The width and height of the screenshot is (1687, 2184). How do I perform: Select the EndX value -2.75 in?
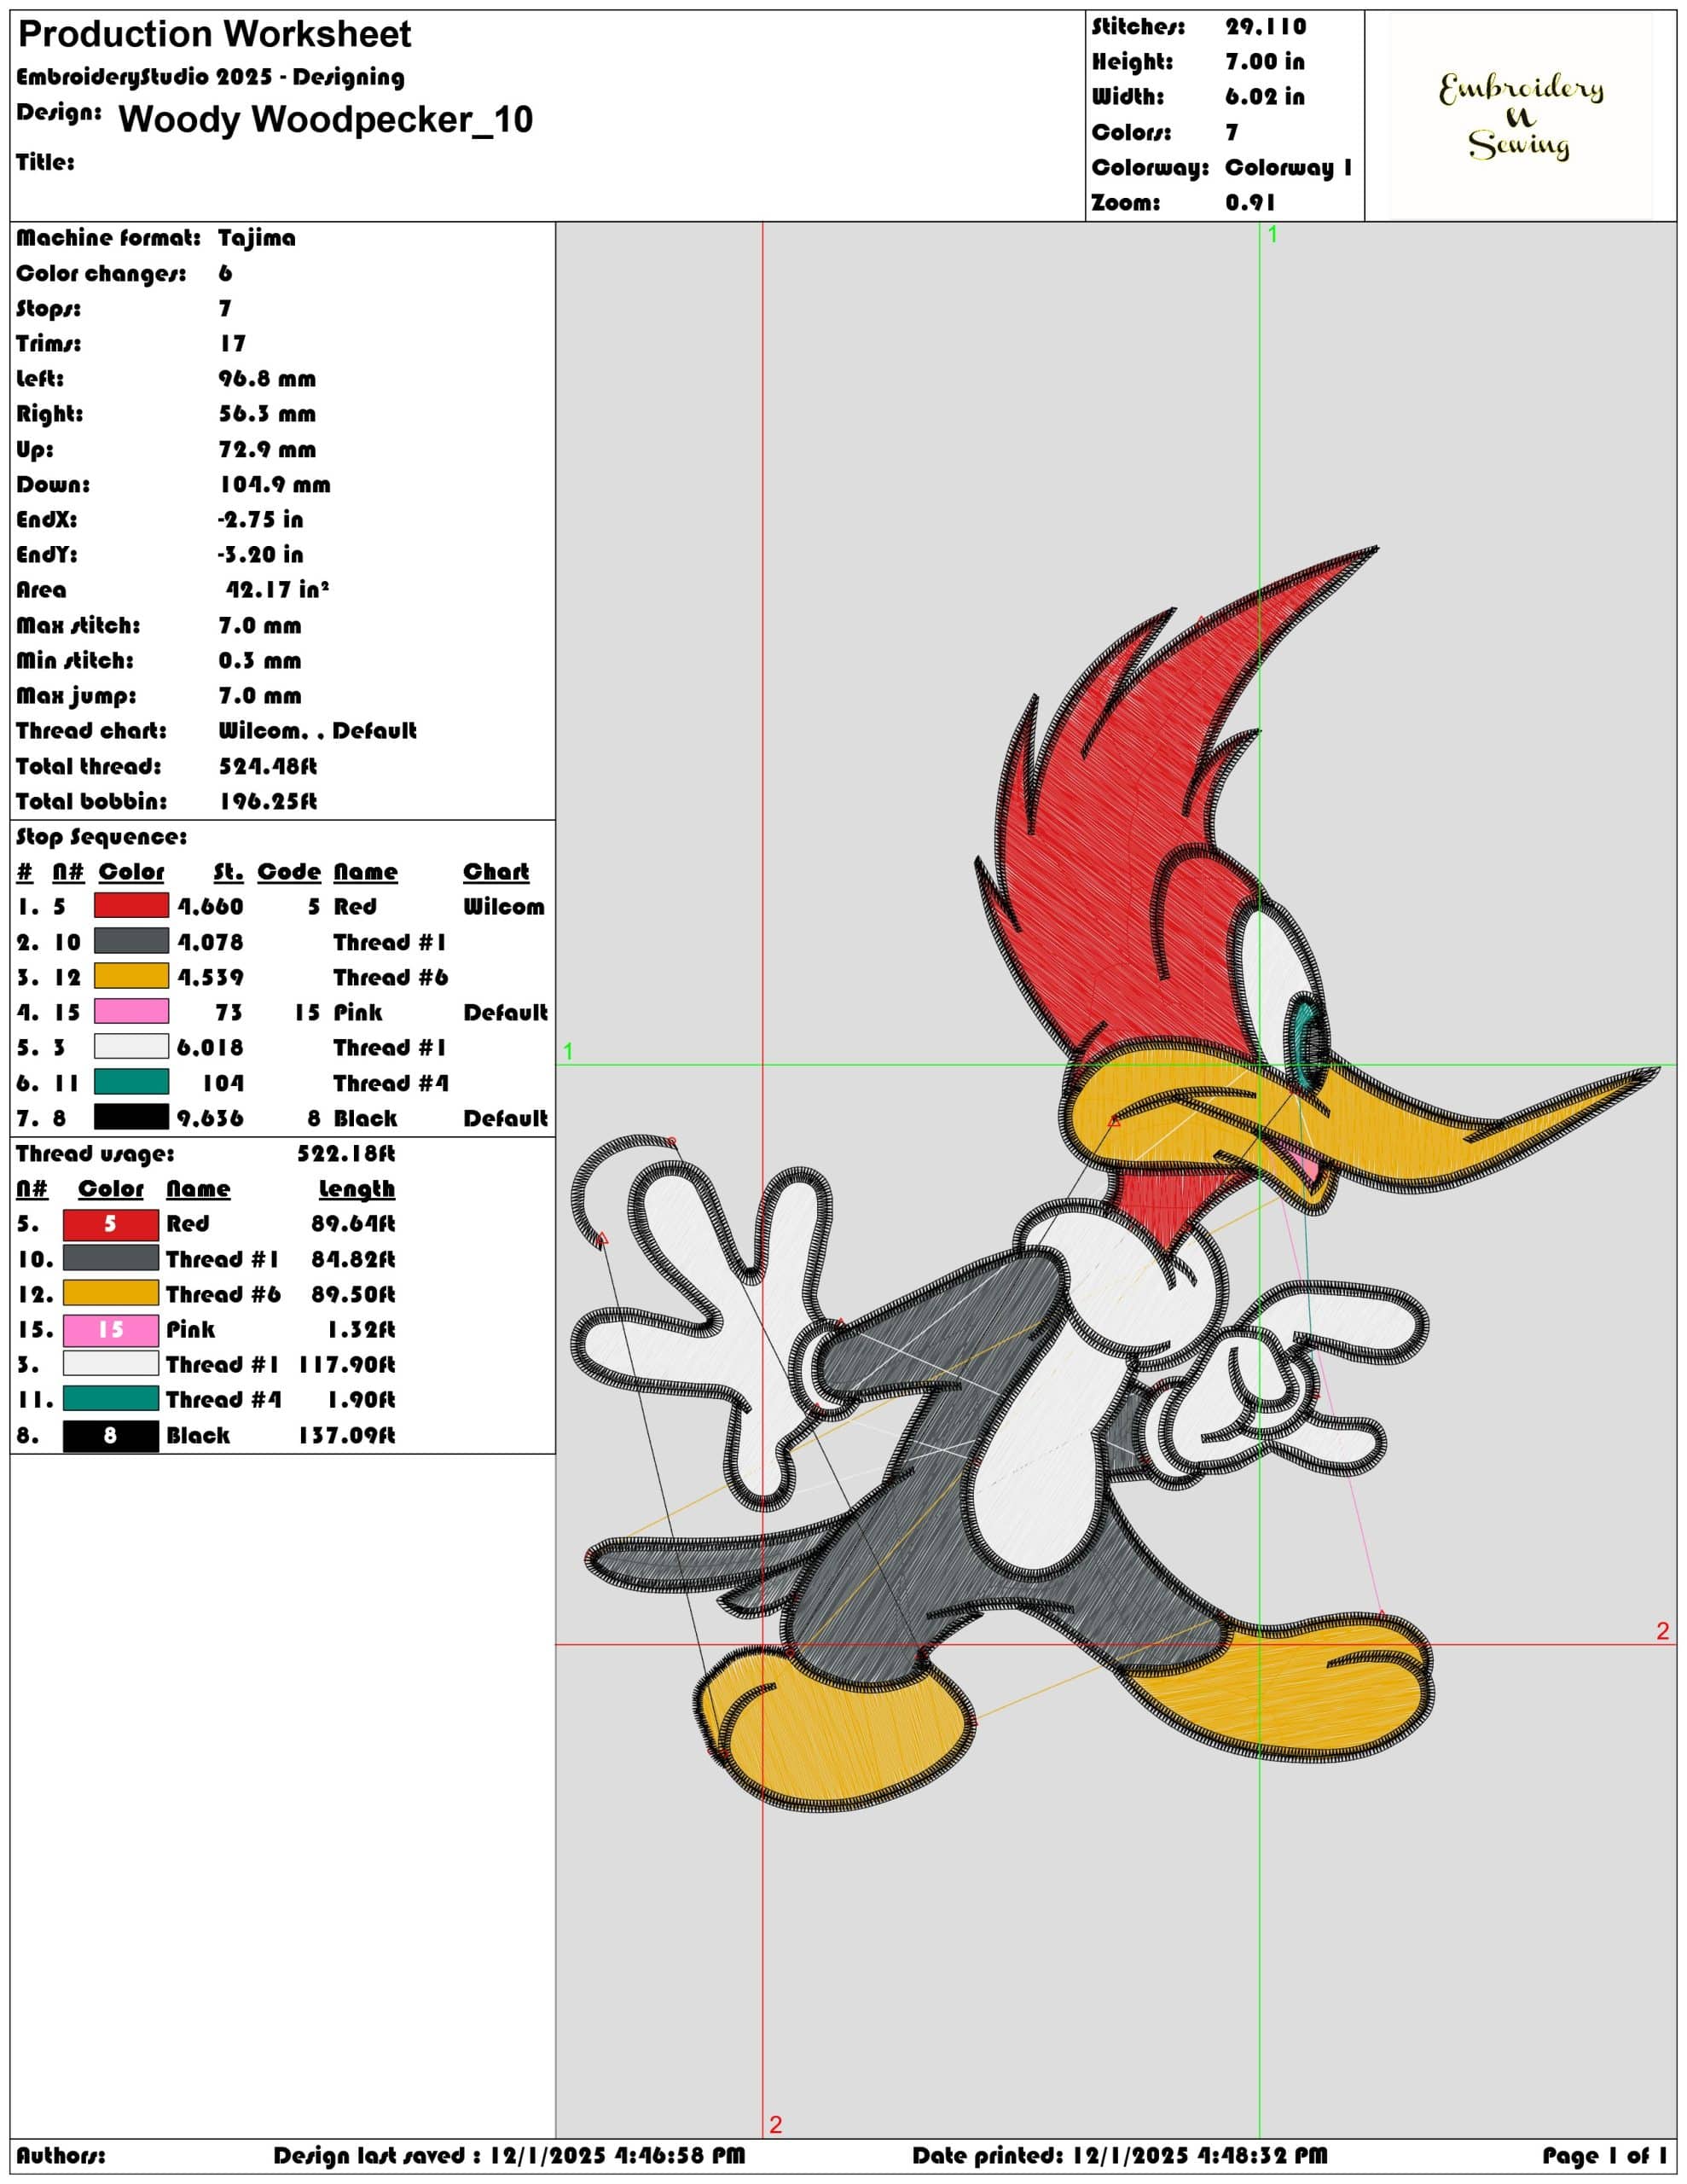click(x=260, y=520)
